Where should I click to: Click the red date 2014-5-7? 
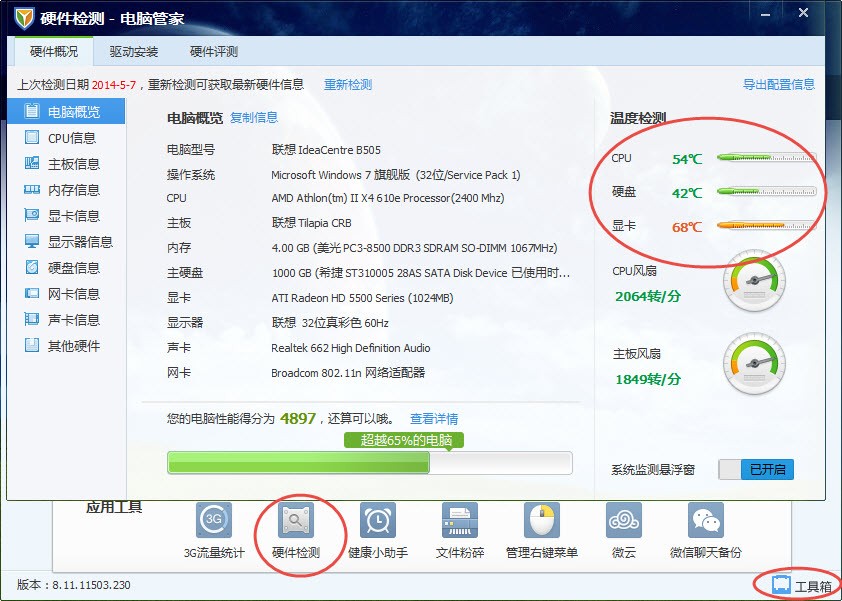coord(114,85)
